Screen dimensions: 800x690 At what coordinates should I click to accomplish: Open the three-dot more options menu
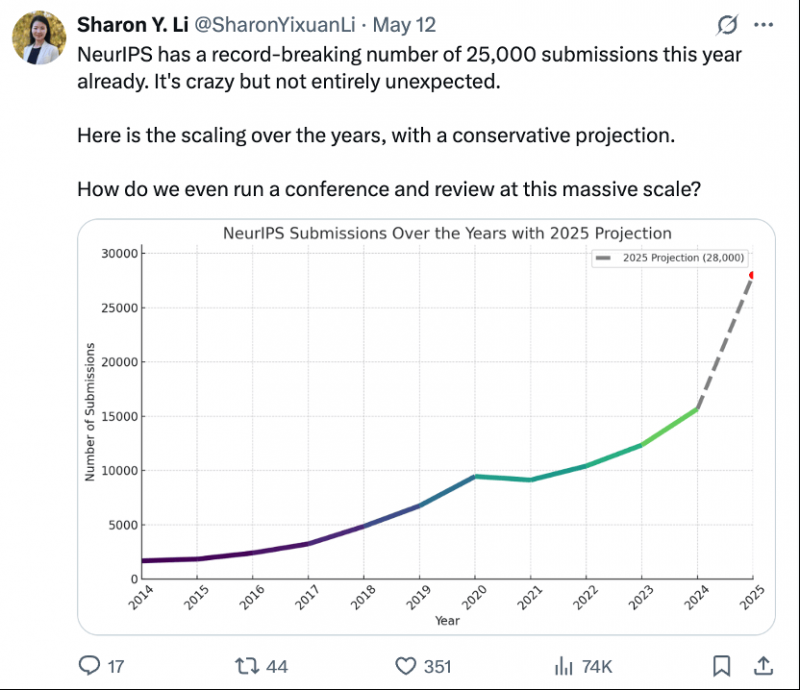(x=764, y=24)
